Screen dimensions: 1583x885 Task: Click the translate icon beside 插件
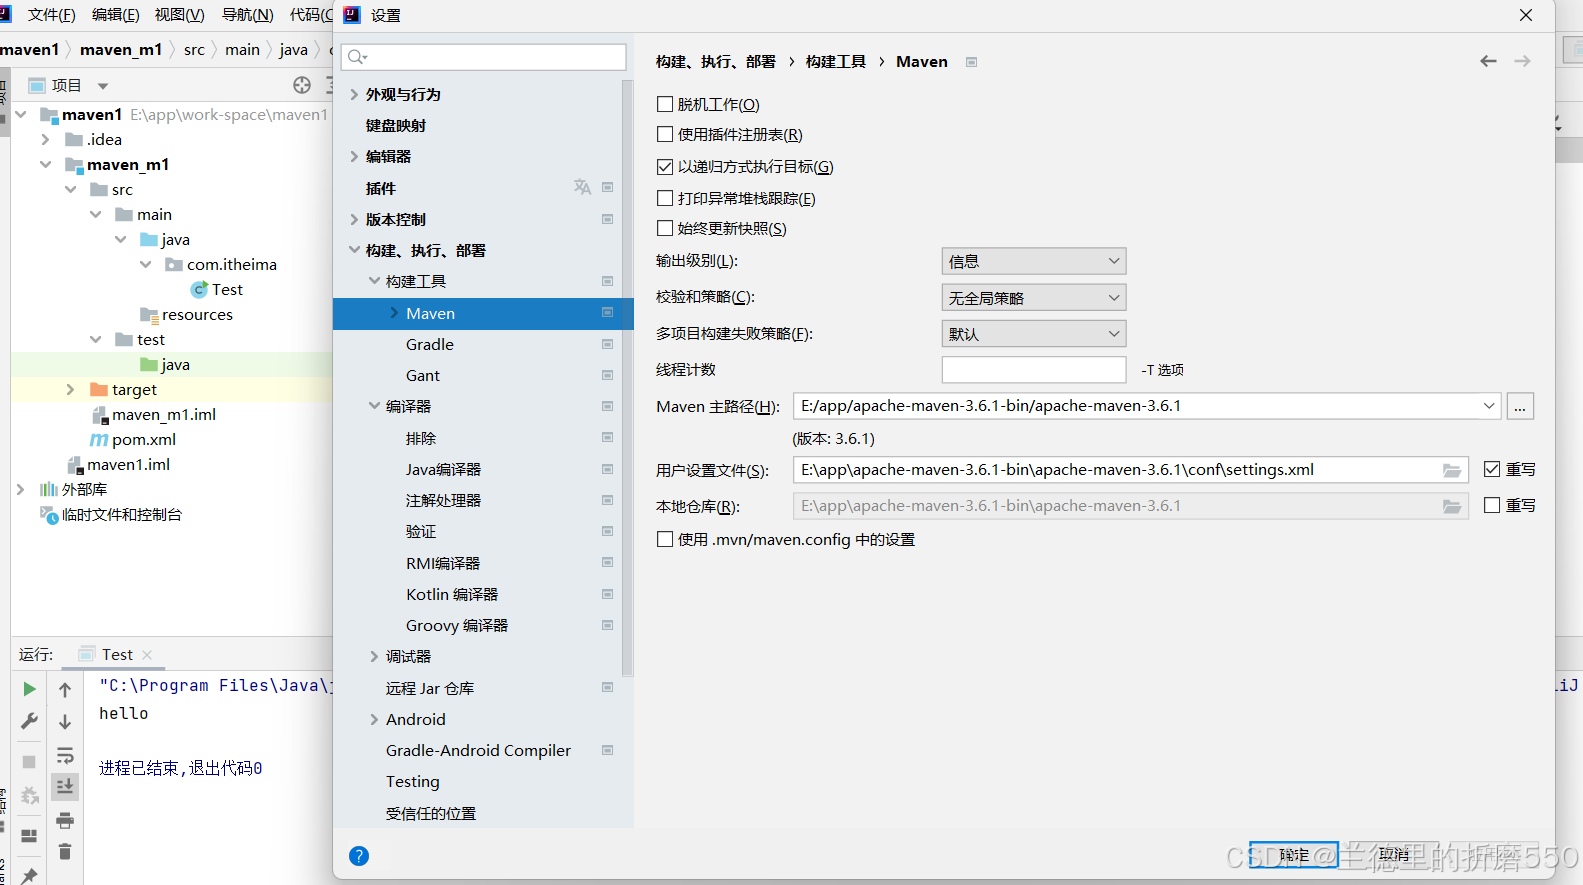pyautogui.click(x=582, y=187)
